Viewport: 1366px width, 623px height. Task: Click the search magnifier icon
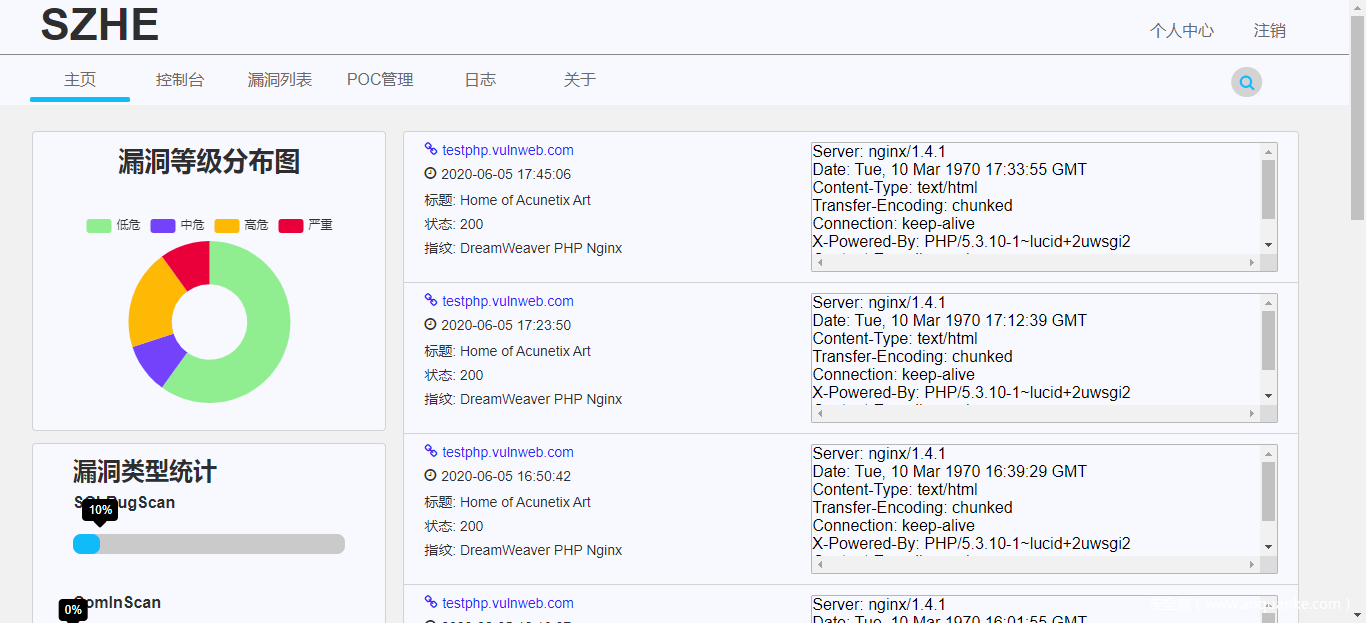(x=1246, y=83)
